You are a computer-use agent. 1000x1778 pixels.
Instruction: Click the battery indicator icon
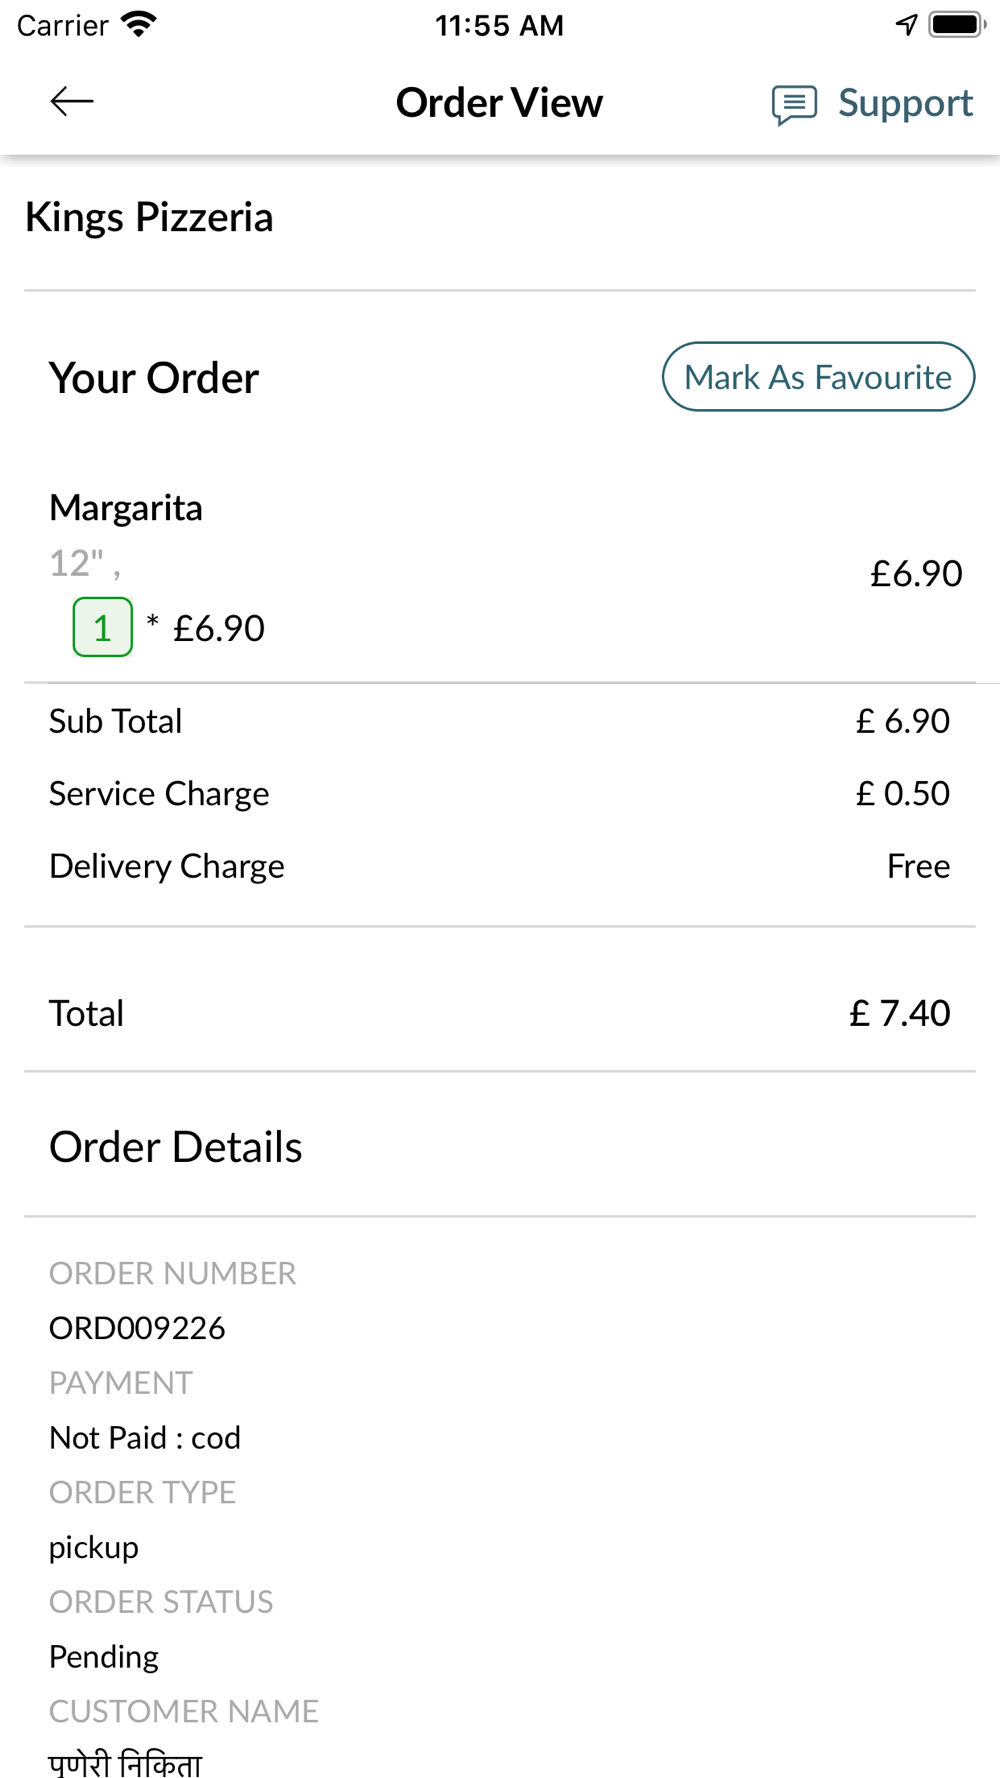tap(957, 24)
